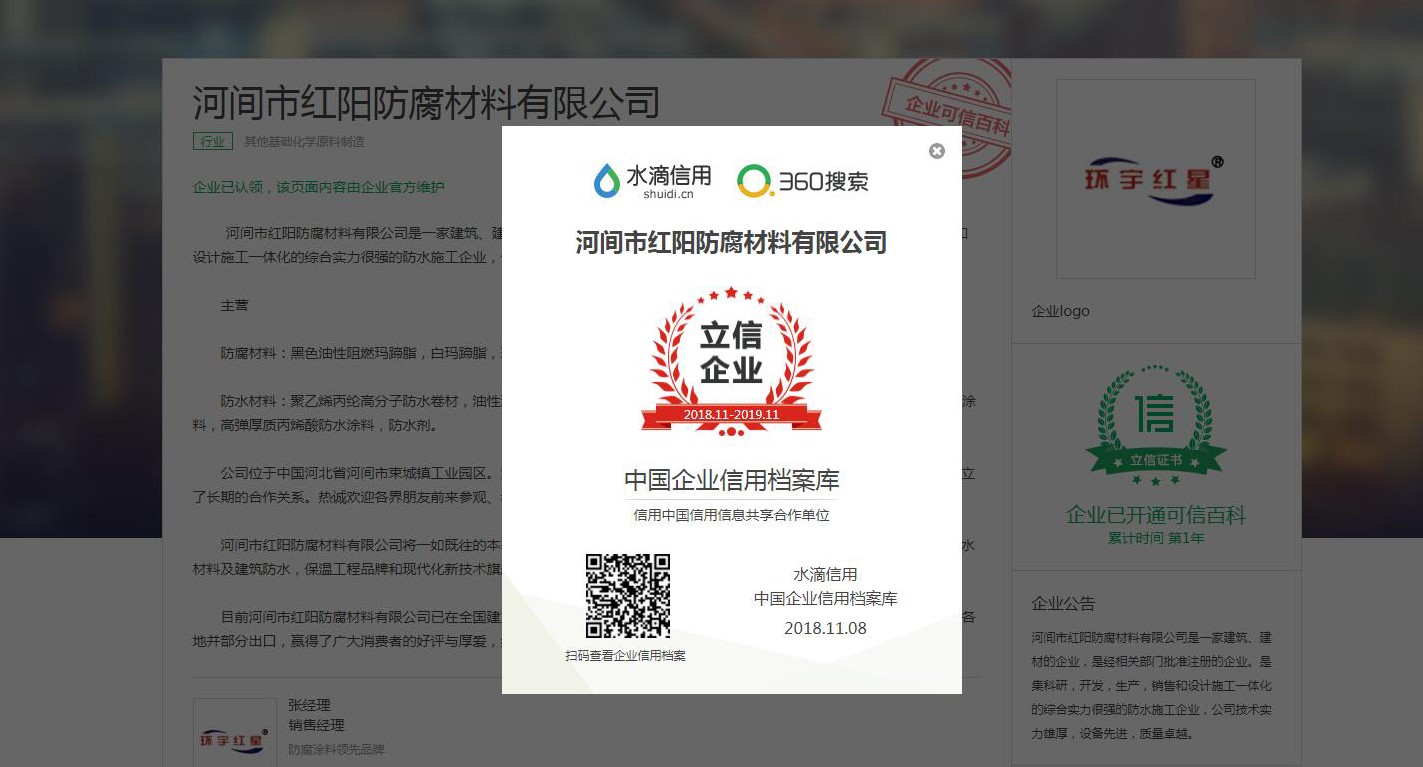This screenshot has height=767, width=1423.
Task: Close the credit certificate popup
Action: (x=936, y=151)
